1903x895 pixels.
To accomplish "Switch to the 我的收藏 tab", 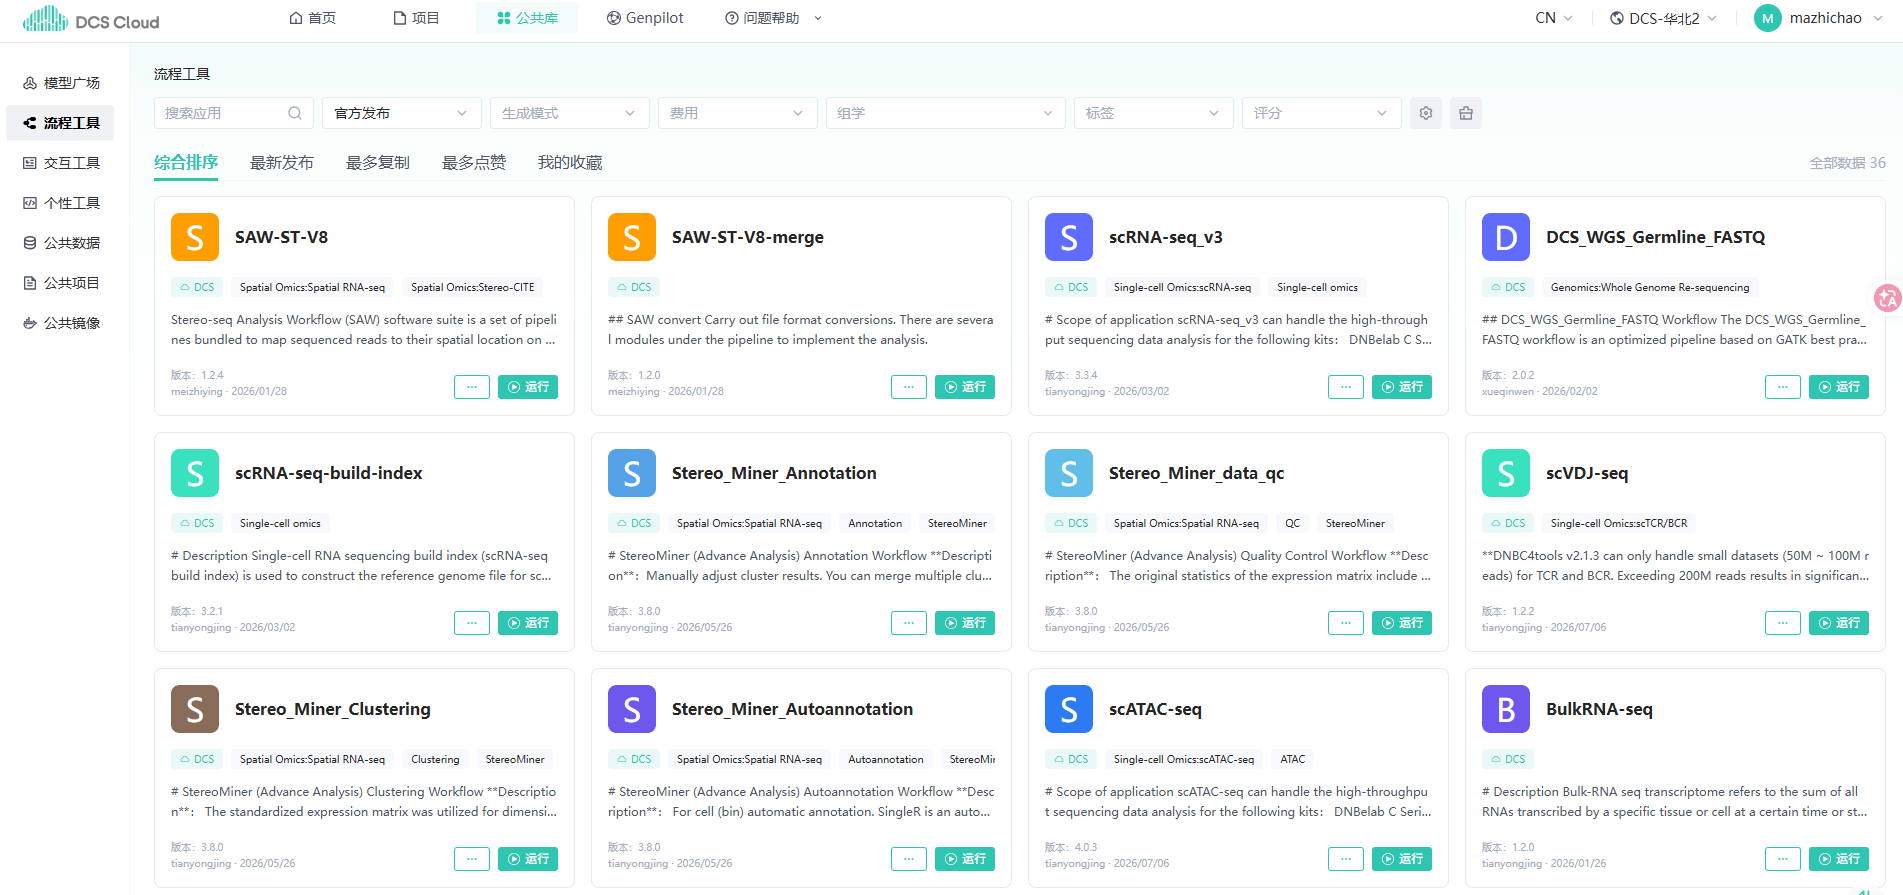I will (x=570, y=163).
